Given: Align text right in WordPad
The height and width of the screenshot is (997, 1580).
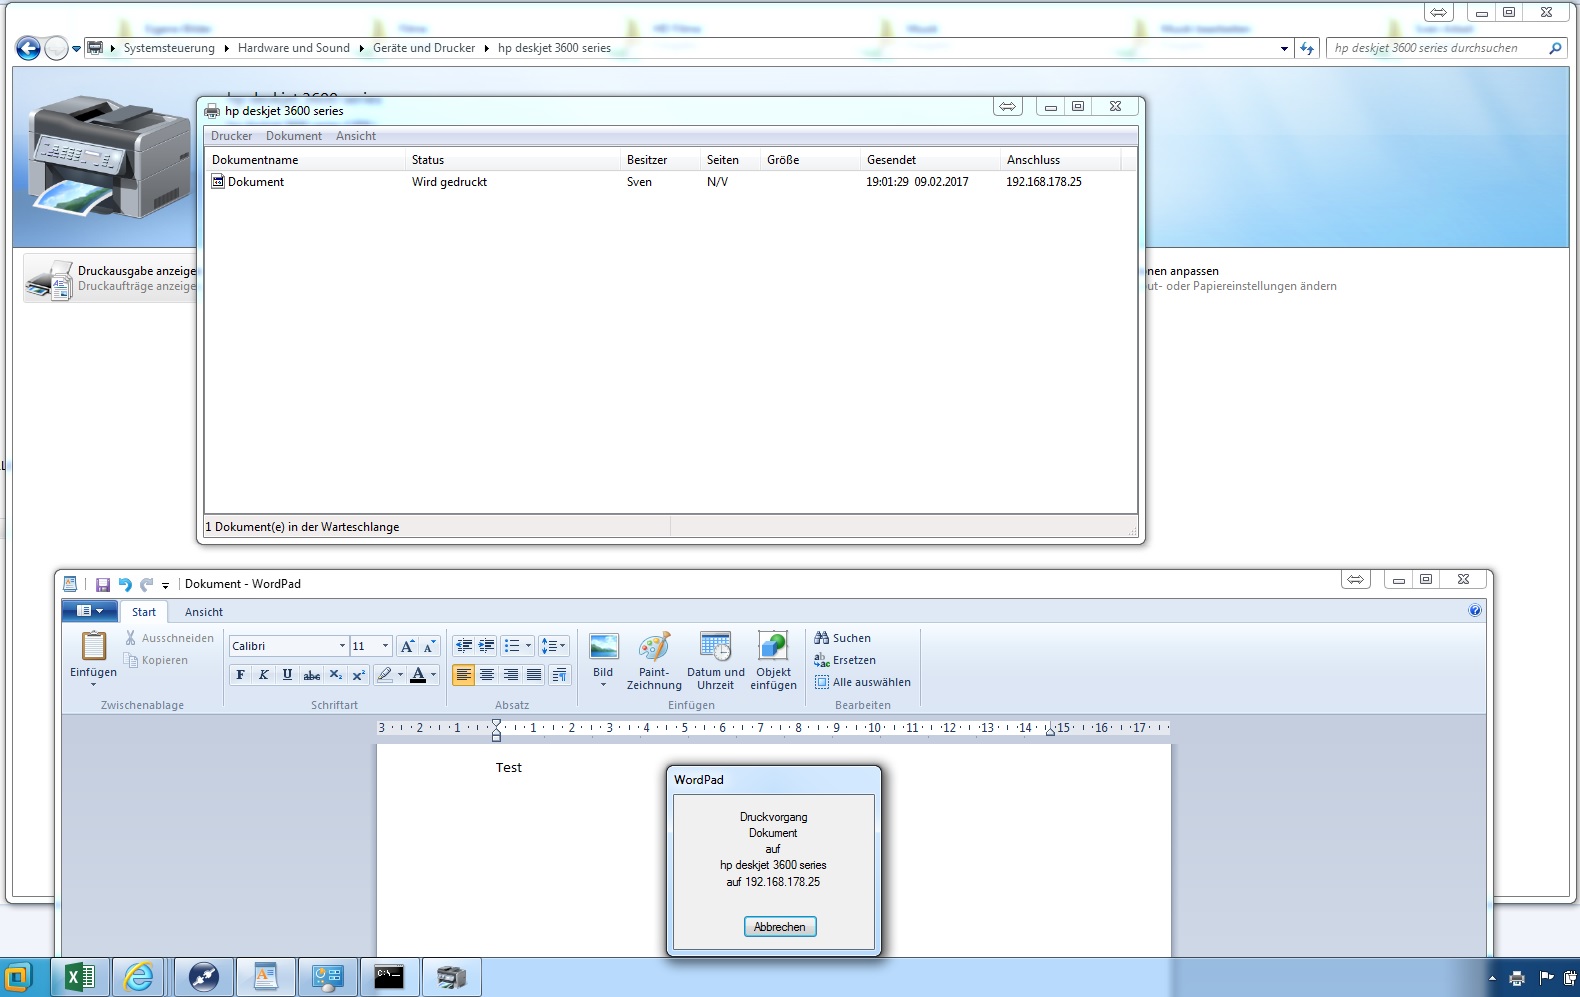Looking at the screenshot, I should click(511, 675).
